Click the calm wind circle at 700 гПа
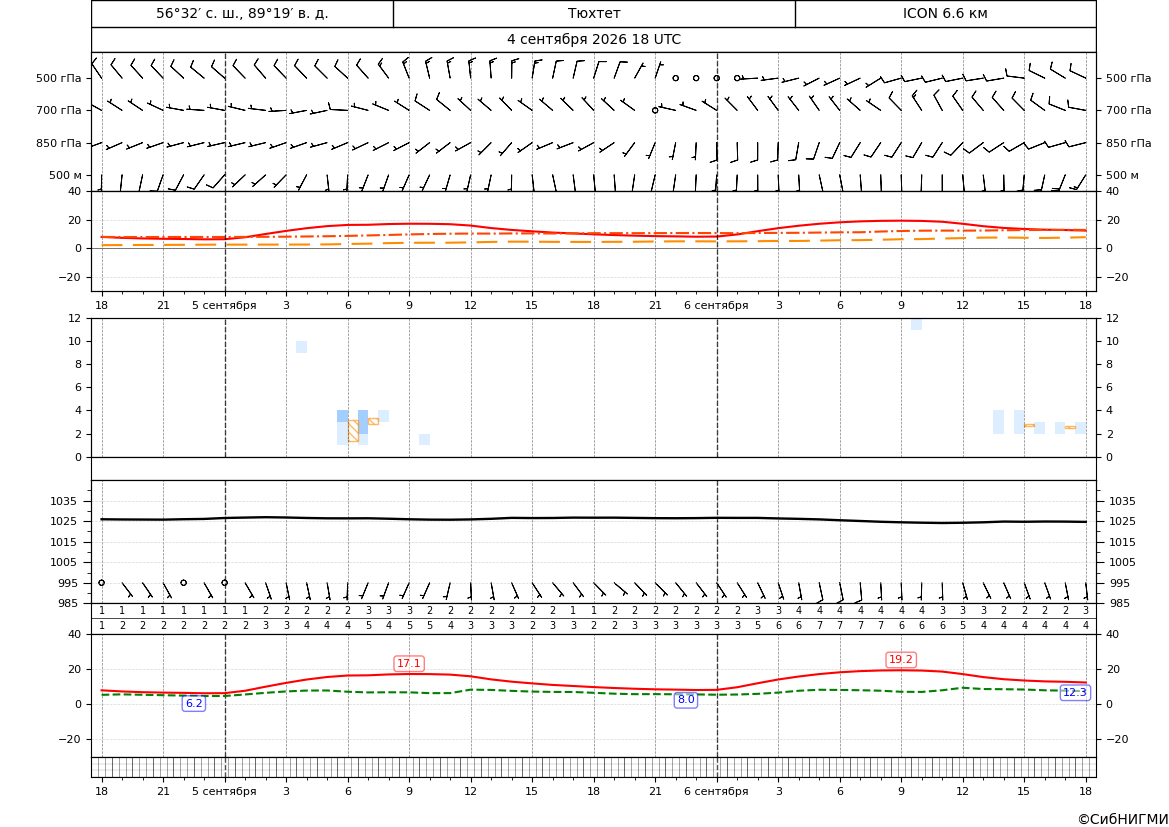The height and width of the screenshot is (827, 1169). [x=655, y=110]
